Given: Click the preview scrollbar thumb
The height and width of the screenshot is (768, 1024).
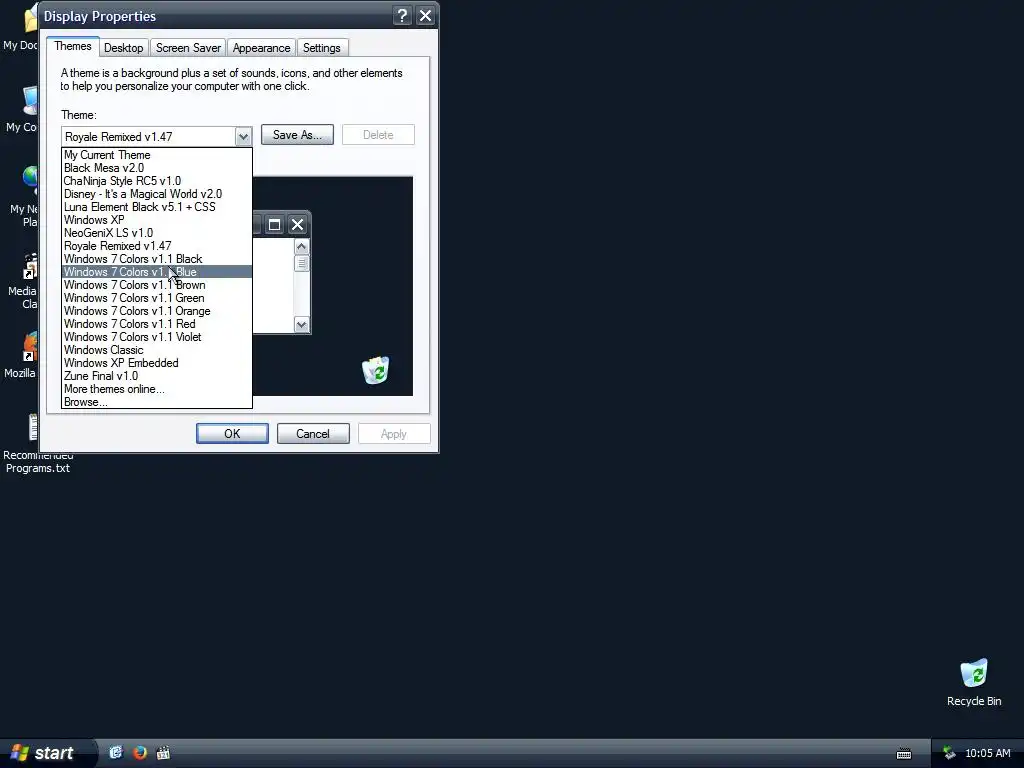Looking at the screenshot, I should point(301,263).
